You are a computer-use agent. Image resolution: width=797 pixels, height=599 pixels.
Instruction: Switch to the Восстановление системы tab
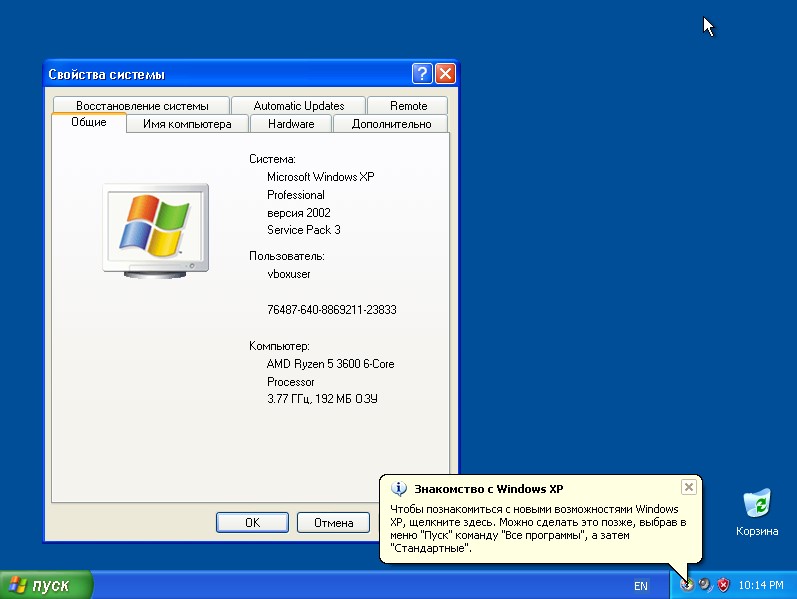pyautogui.click(x=142, y=106)
